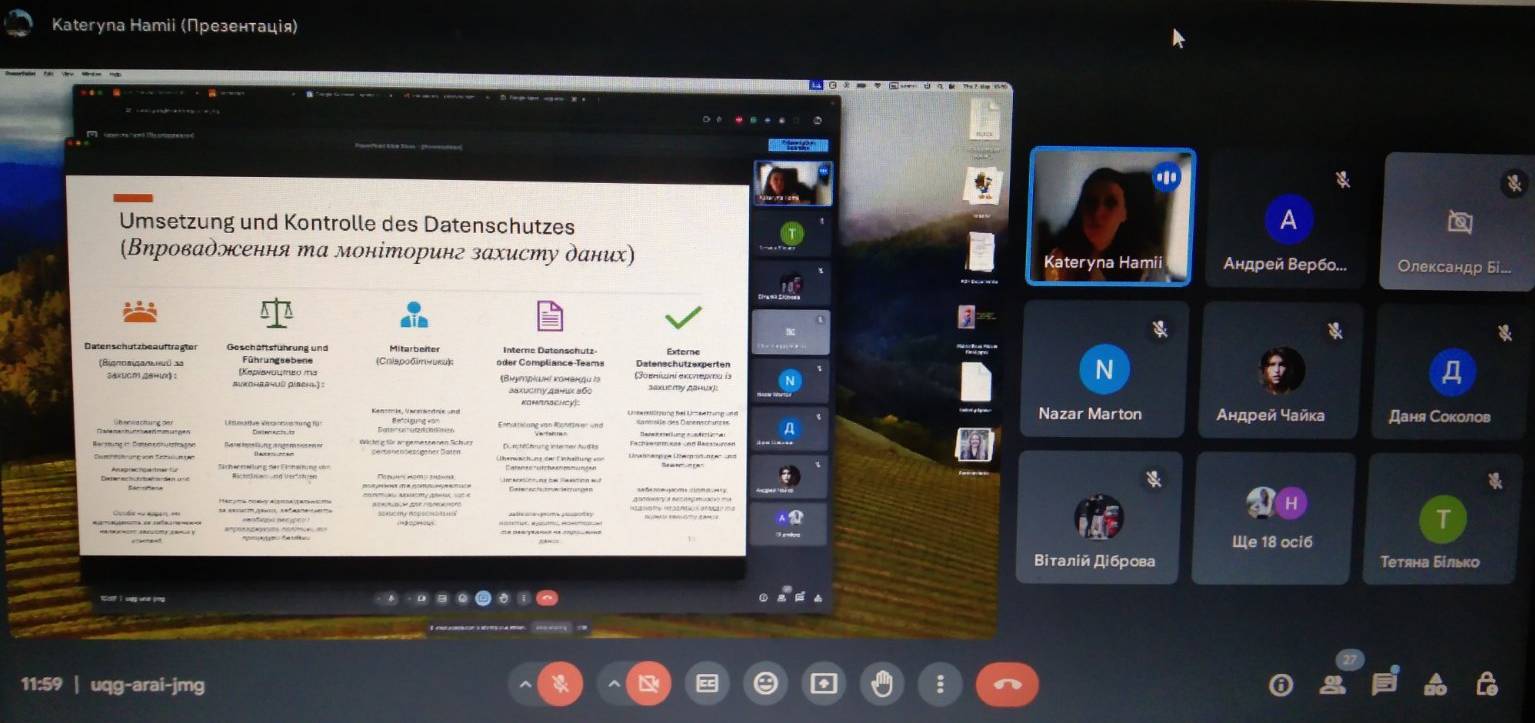Click muted mic icon on Nazar Marton tile
Viewport: 1535px width, 723px height.
1160,328
